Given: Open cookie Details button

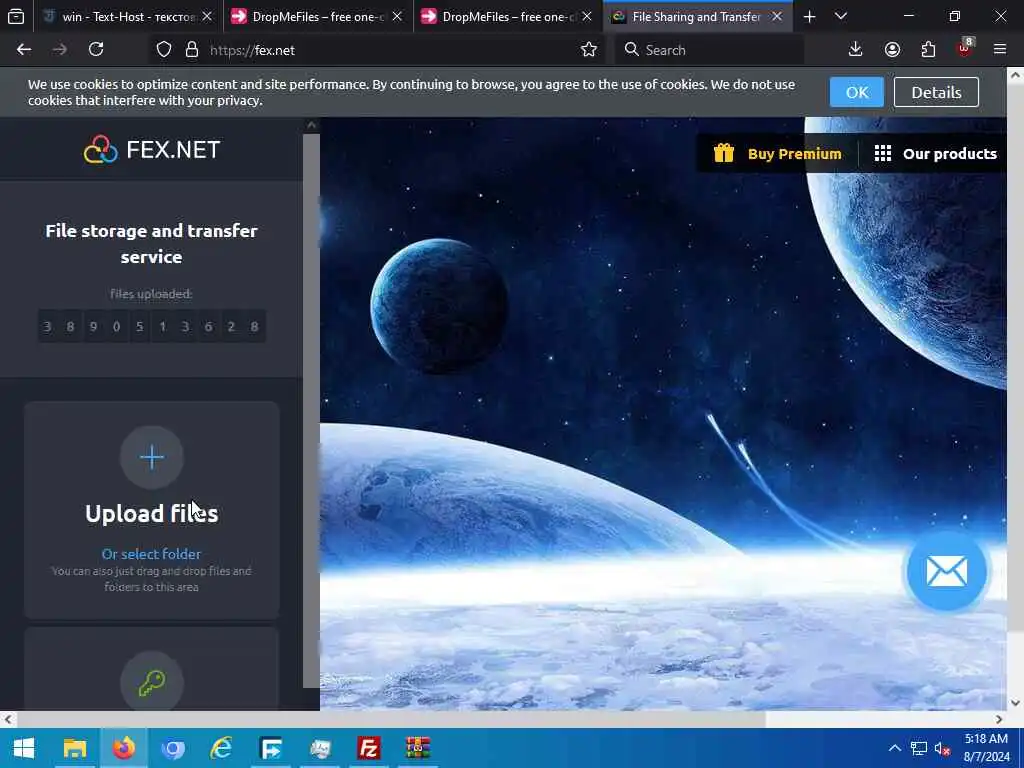Looking at the screenshot, I should 936,92.
